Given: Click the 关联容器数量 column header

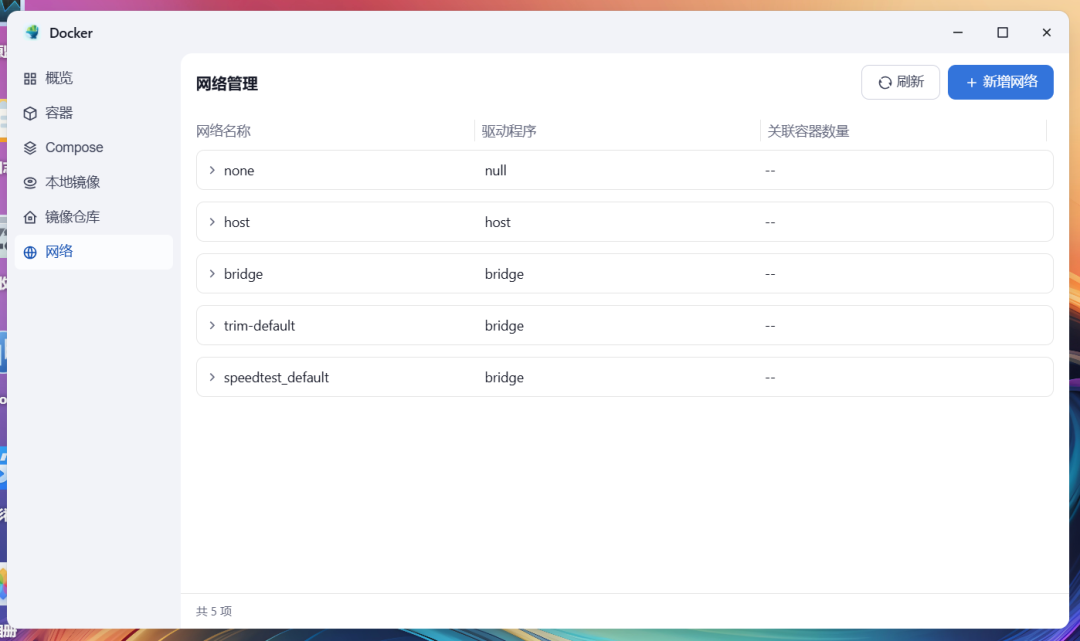Looking at the screenshot, I should [x=808, y=131].
